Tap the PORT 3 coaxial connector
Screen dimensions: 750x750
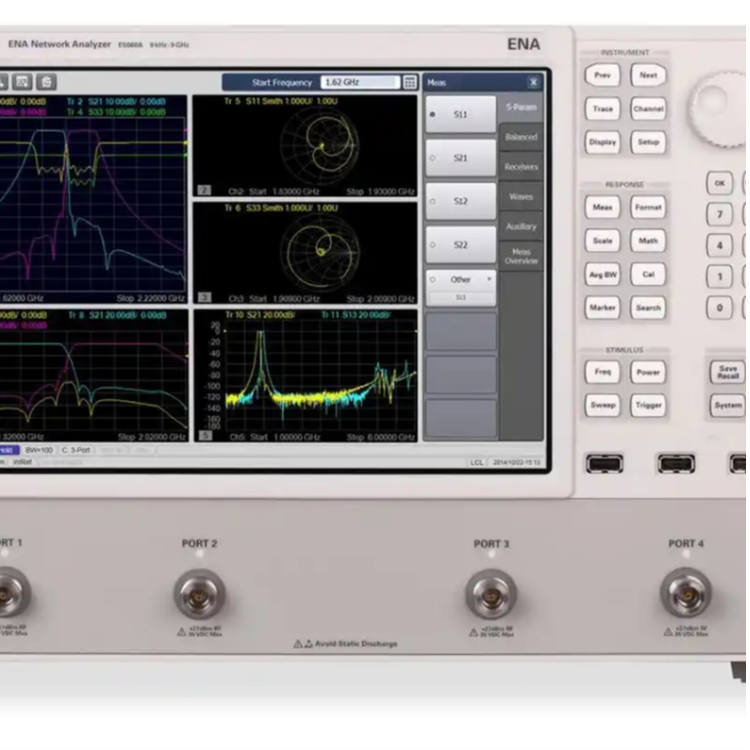(491, 595)
